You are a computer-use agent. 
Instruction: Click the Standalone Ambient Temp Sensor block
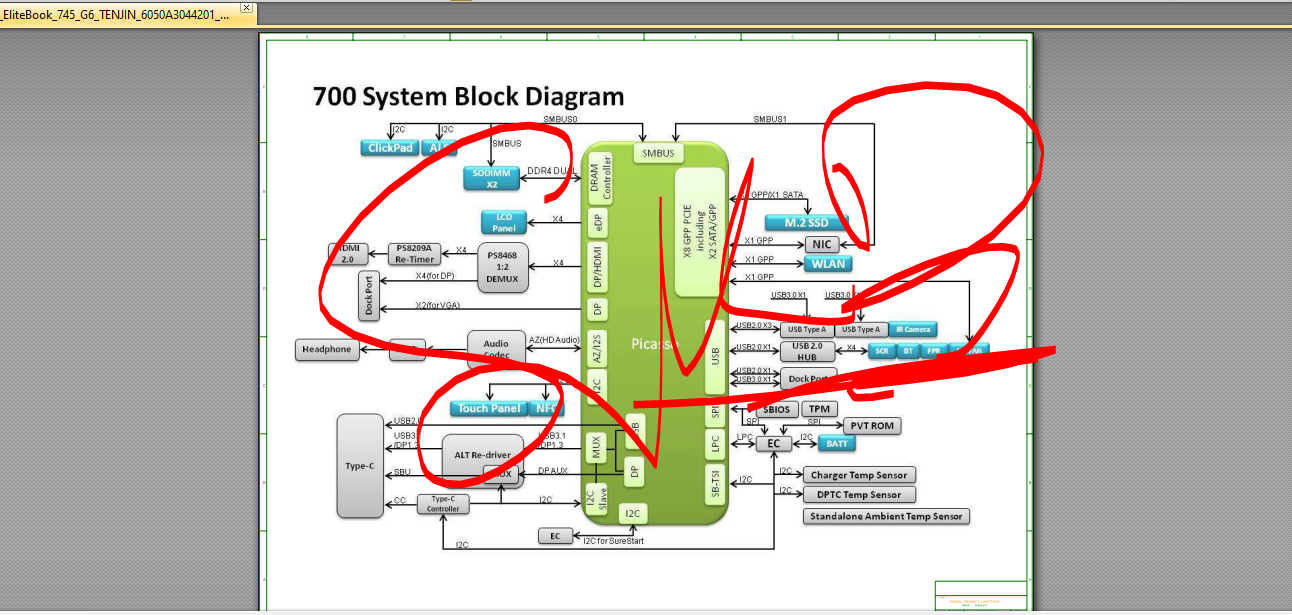[x=886, y=516]
